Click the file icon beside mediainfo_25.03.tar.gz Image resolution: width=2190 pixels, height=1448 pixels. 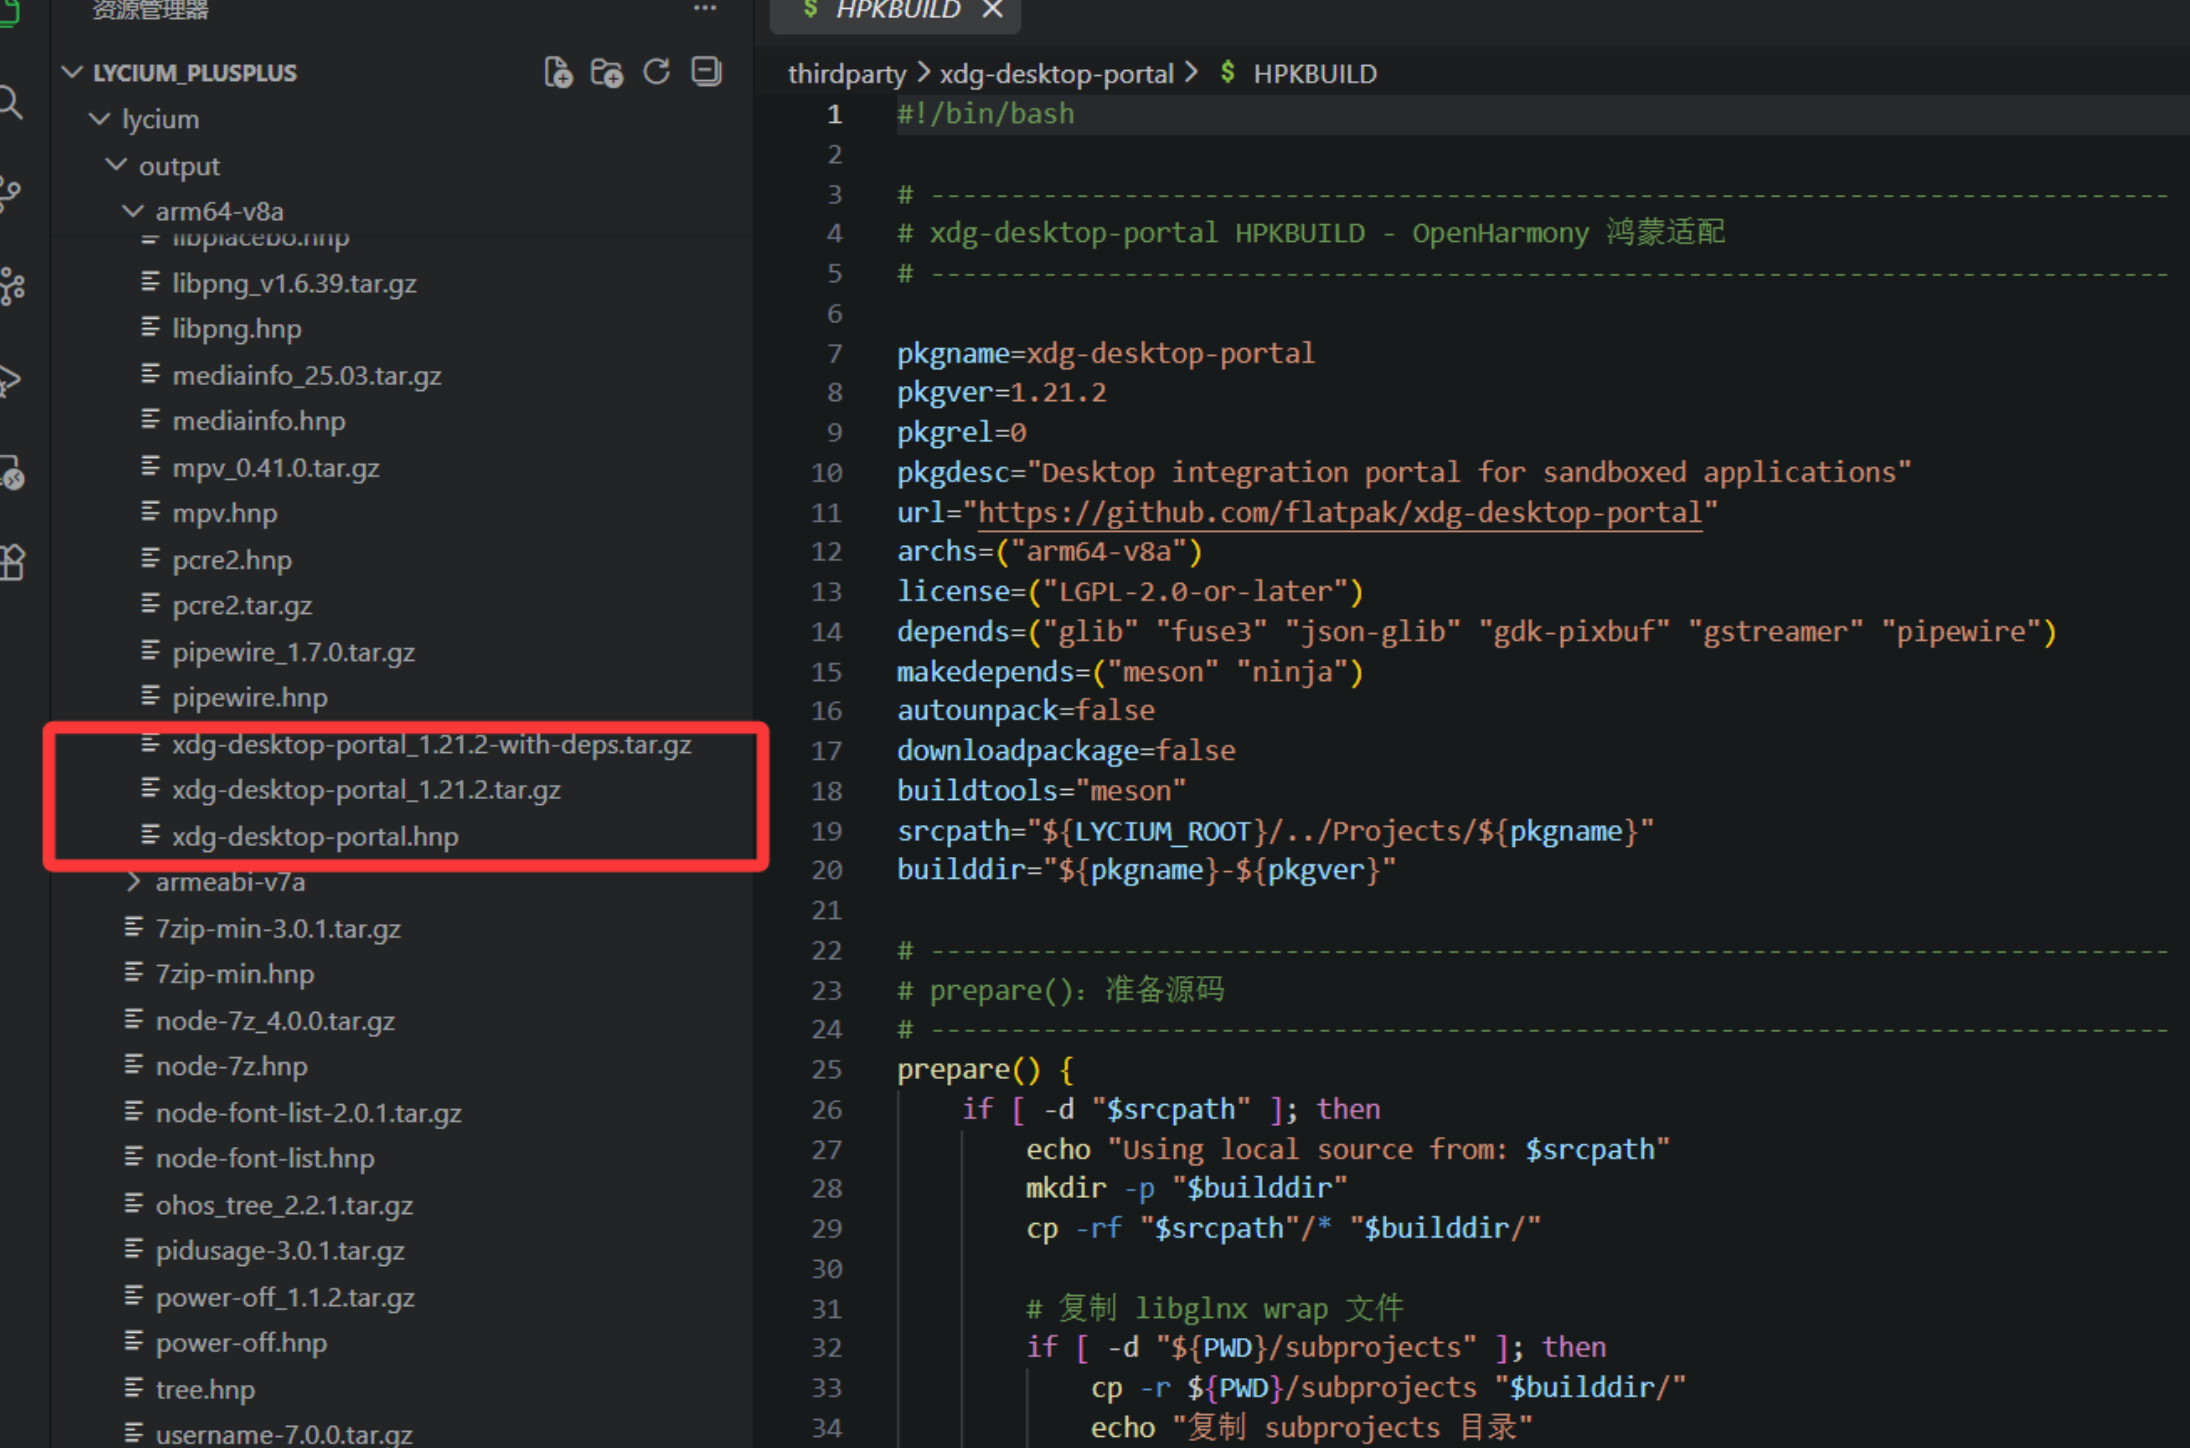tap(150, 375)
